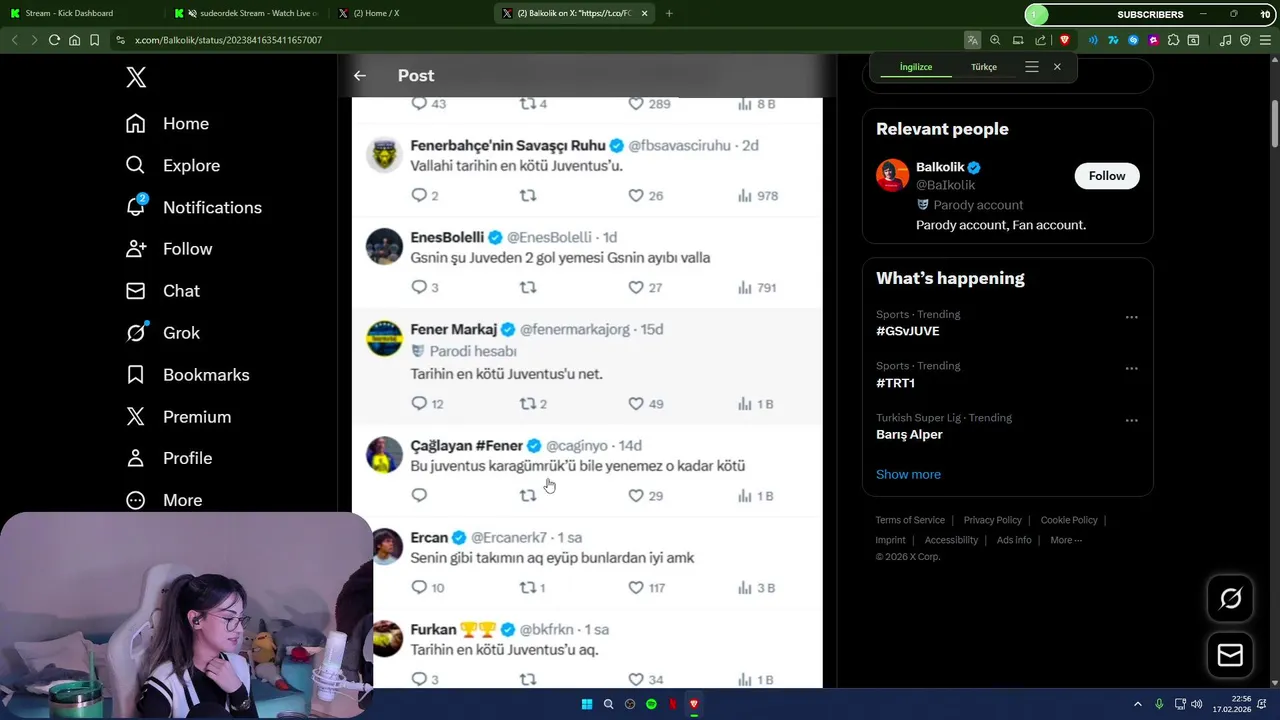The width and height of the screenshot is (1280, 720).
Task: Open trending topic Barış Alper
Action: point(909,435)
